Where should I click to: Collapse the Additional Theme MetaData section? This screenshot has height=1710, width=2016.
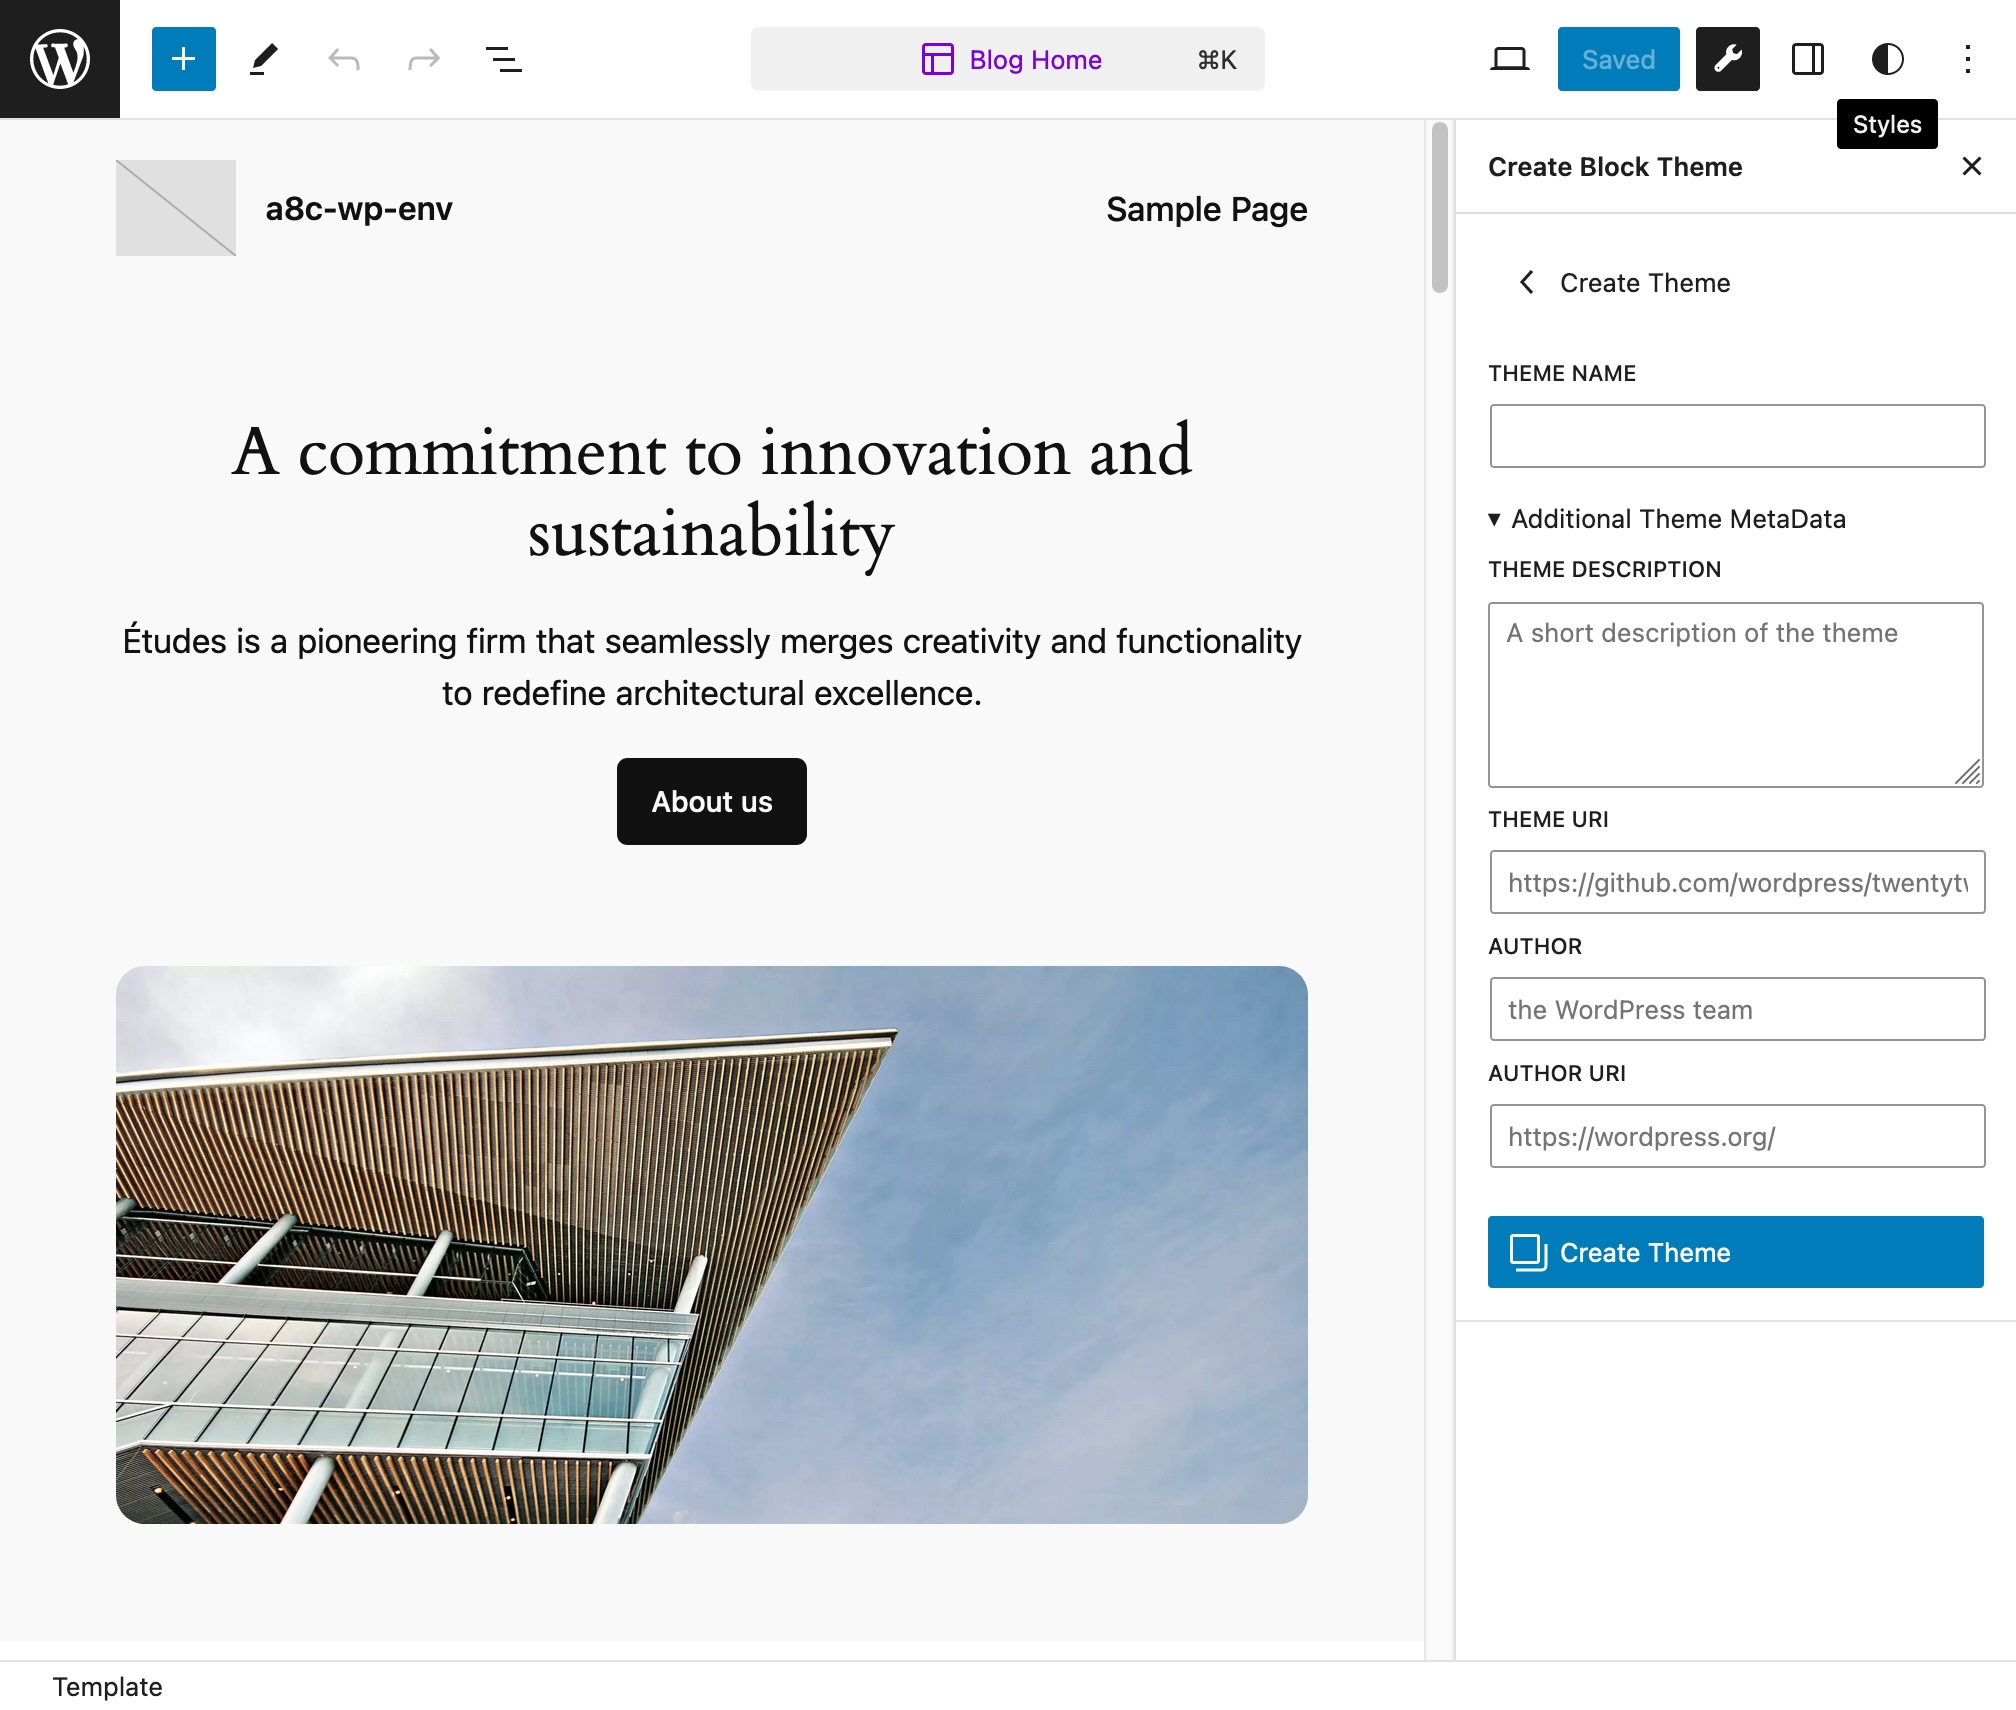click(x=1667, y=519)
